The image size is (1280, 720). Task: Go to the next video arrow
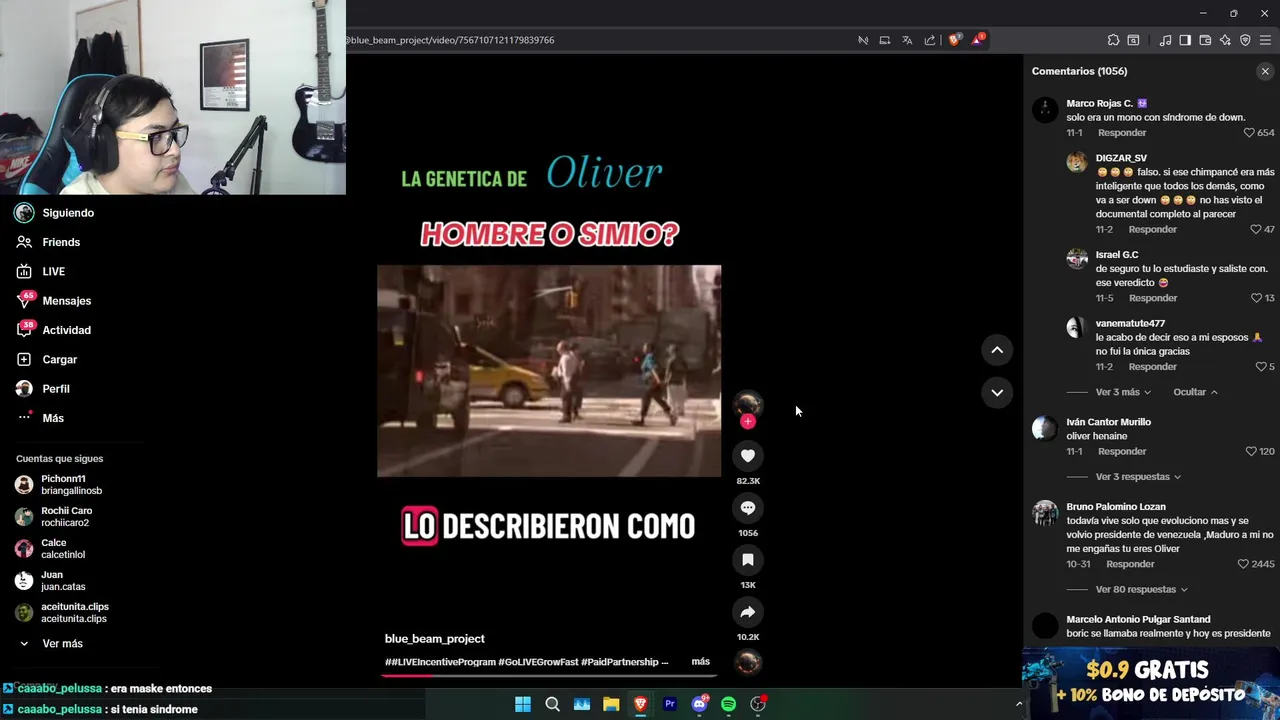(x=997, y=393)
